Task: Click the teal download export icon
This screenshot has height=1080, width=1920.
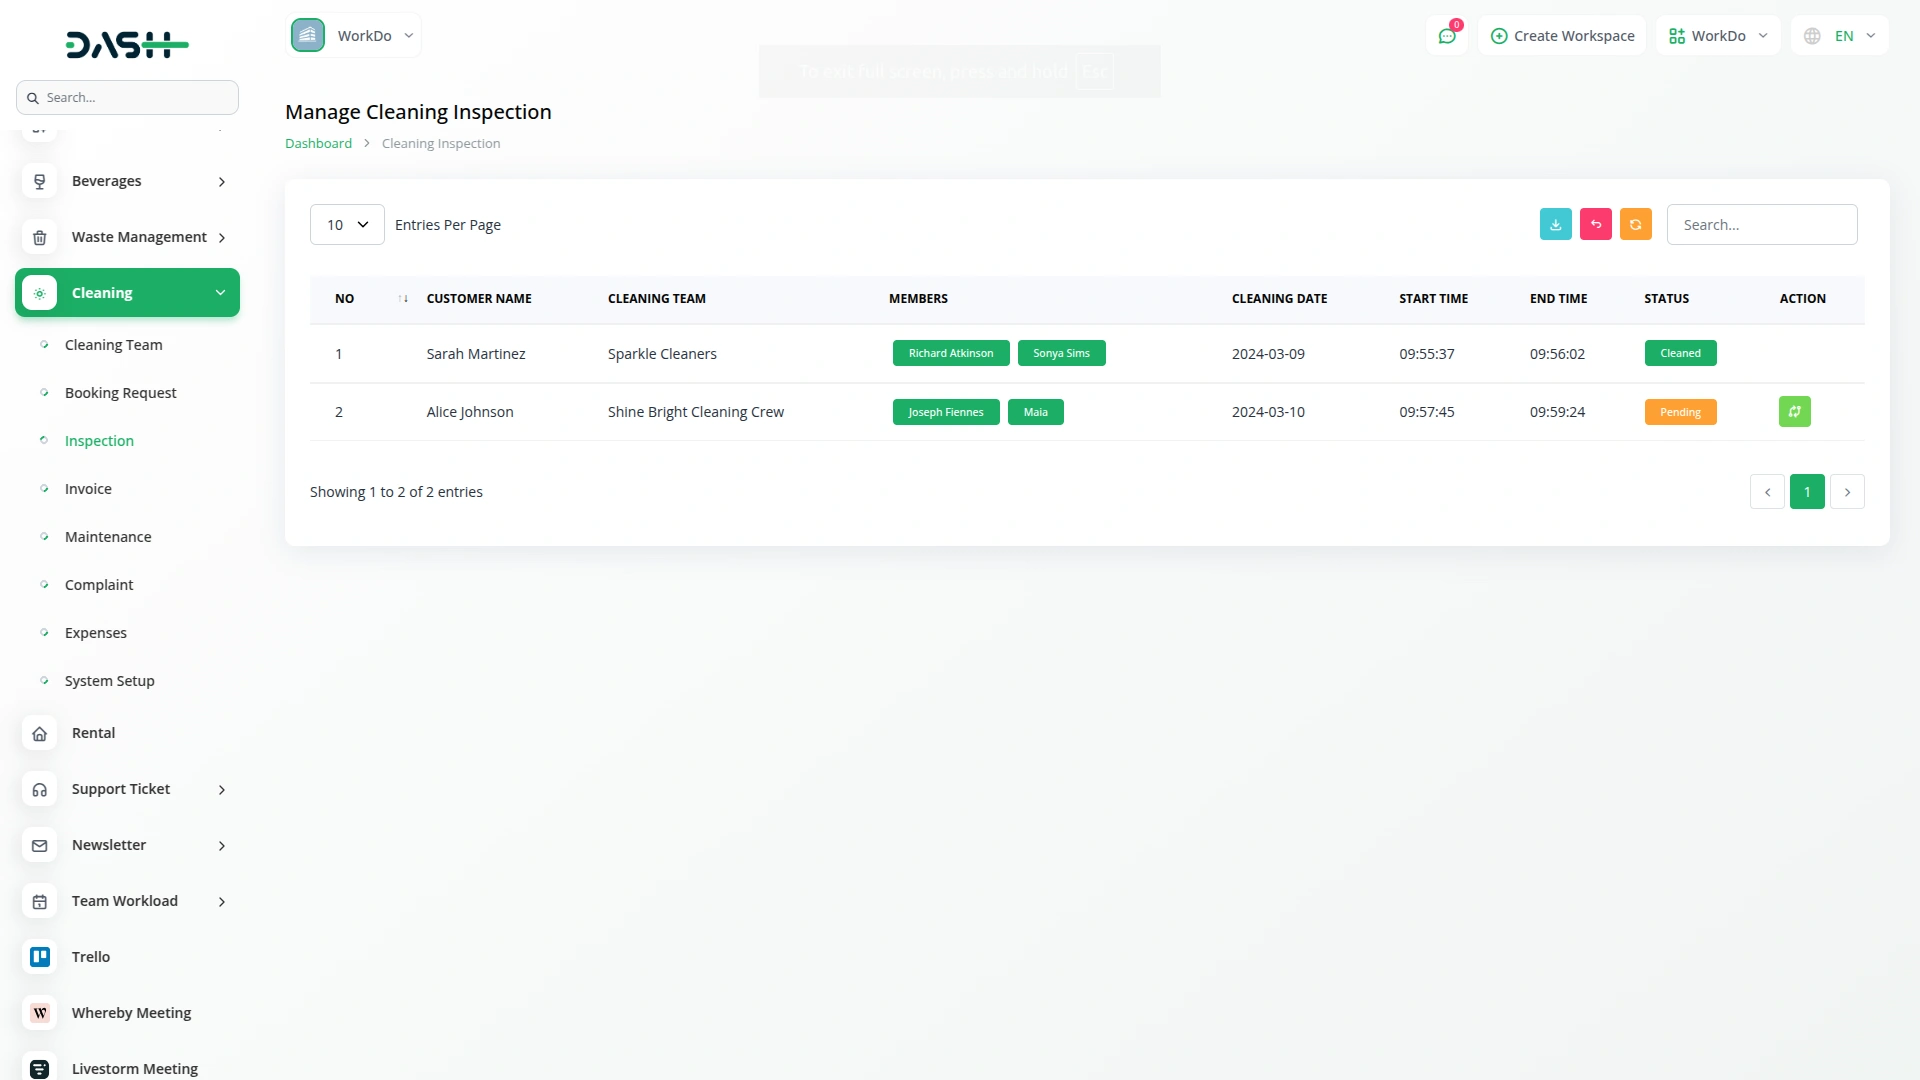Action: [x=1555, y=225]
